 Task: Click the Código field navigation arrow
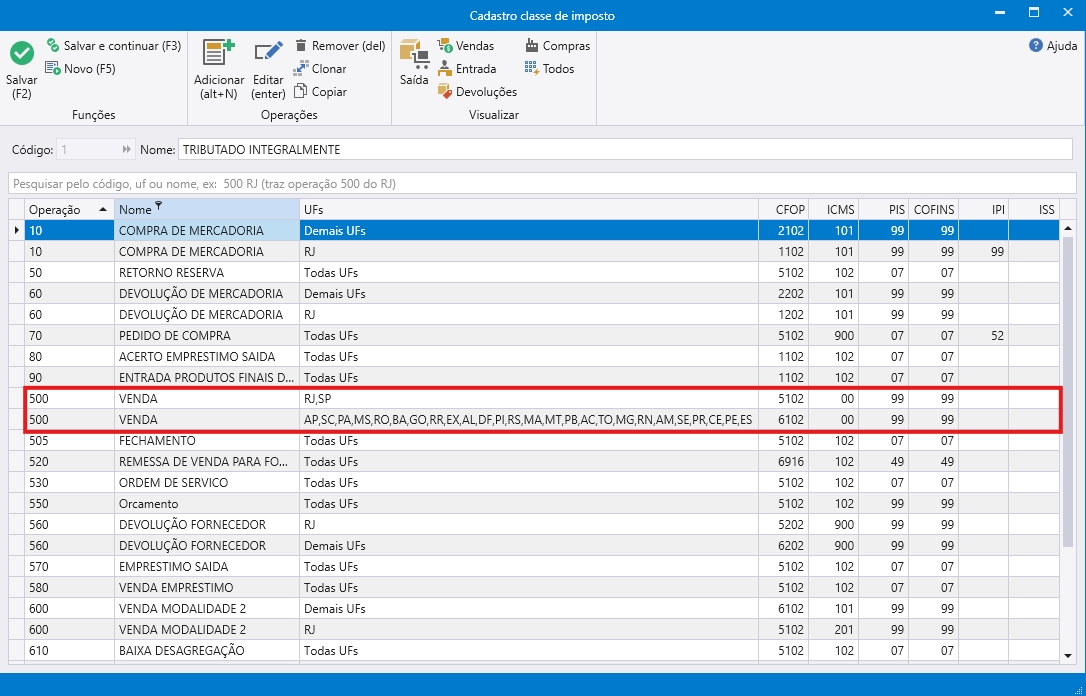127,150
